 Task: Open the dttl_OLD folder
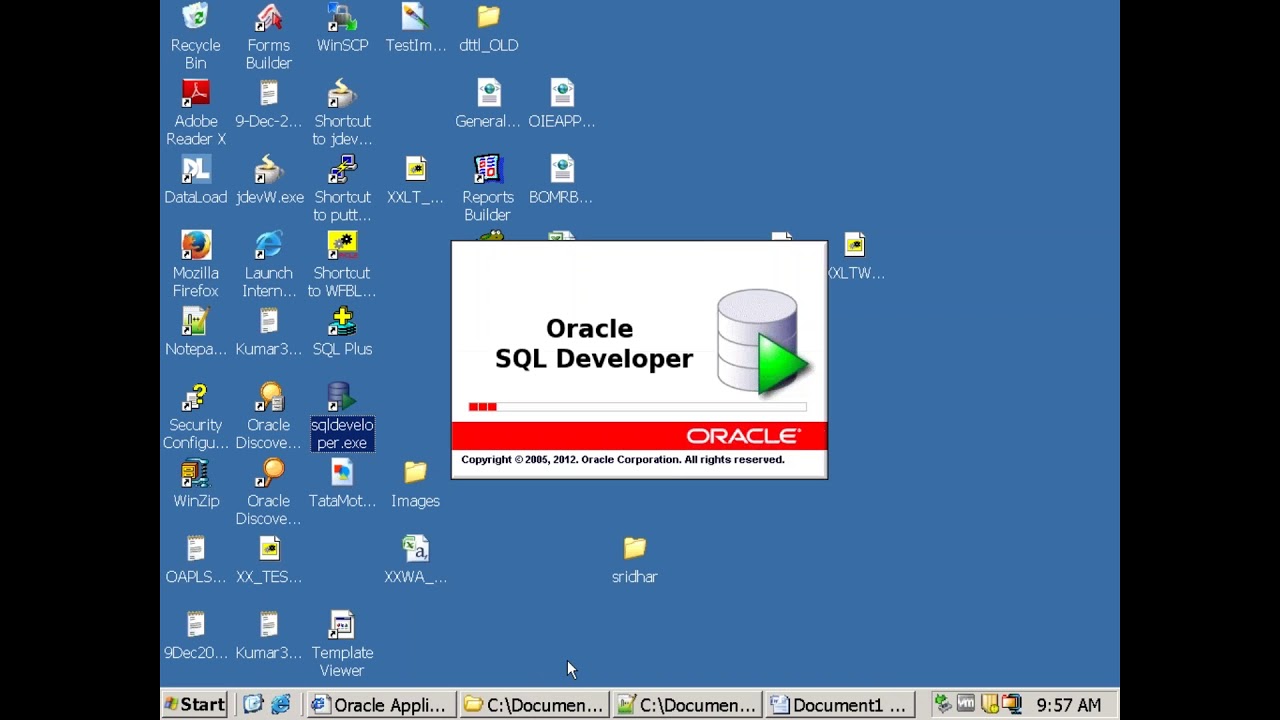tap(488, 28)
